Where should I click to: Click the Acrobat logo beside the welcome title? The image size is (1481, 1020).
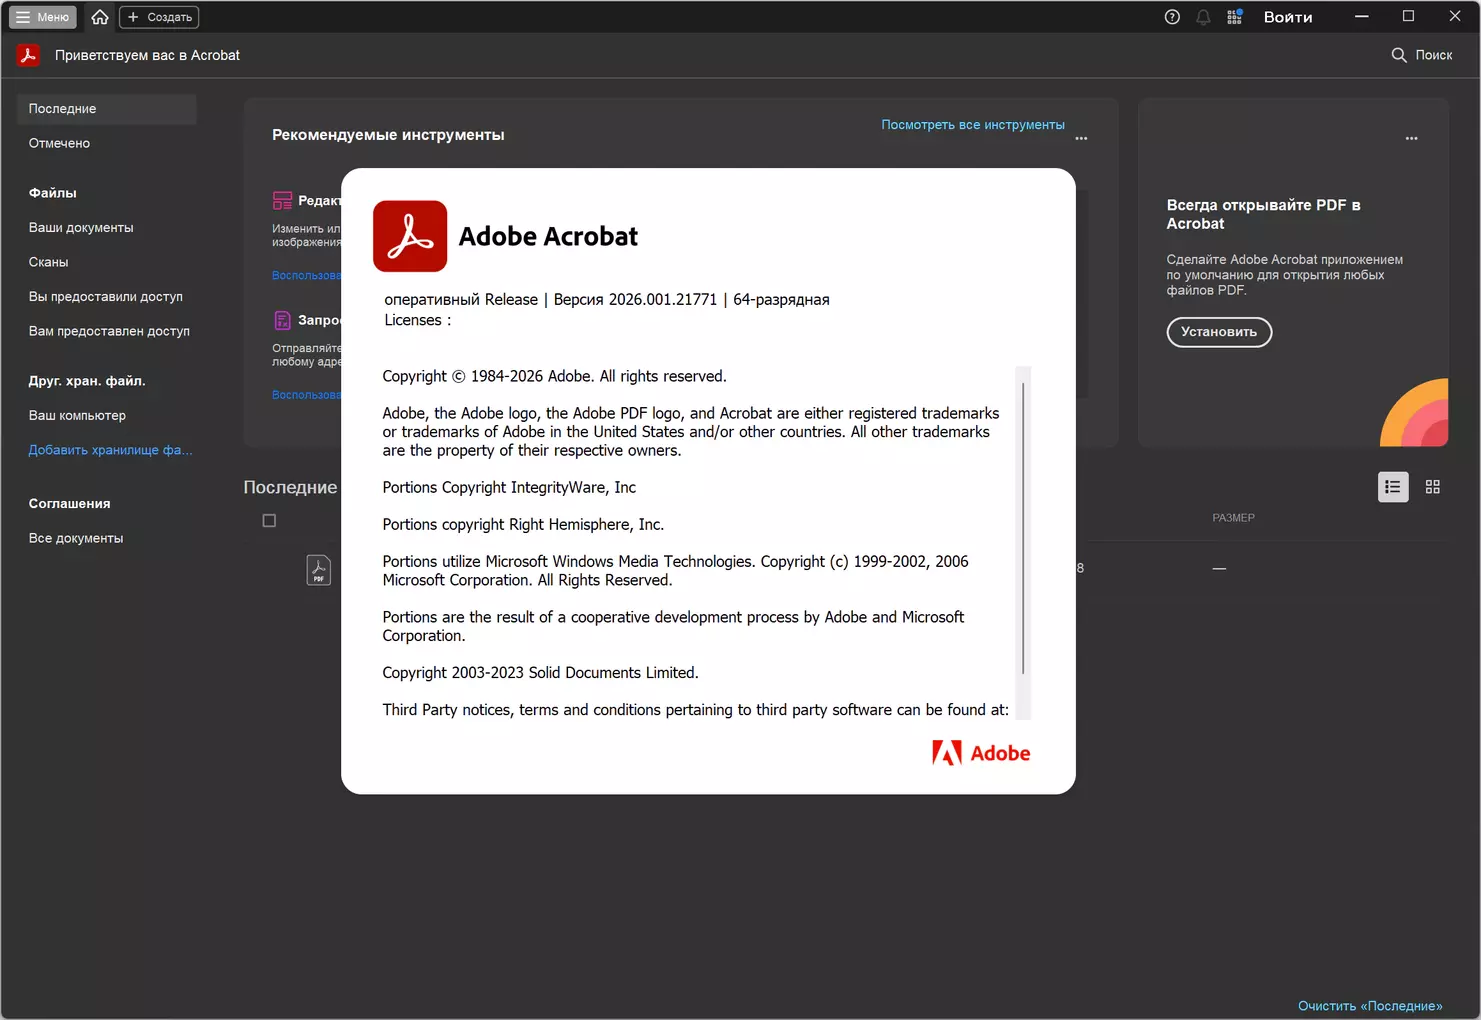point(28,55)
